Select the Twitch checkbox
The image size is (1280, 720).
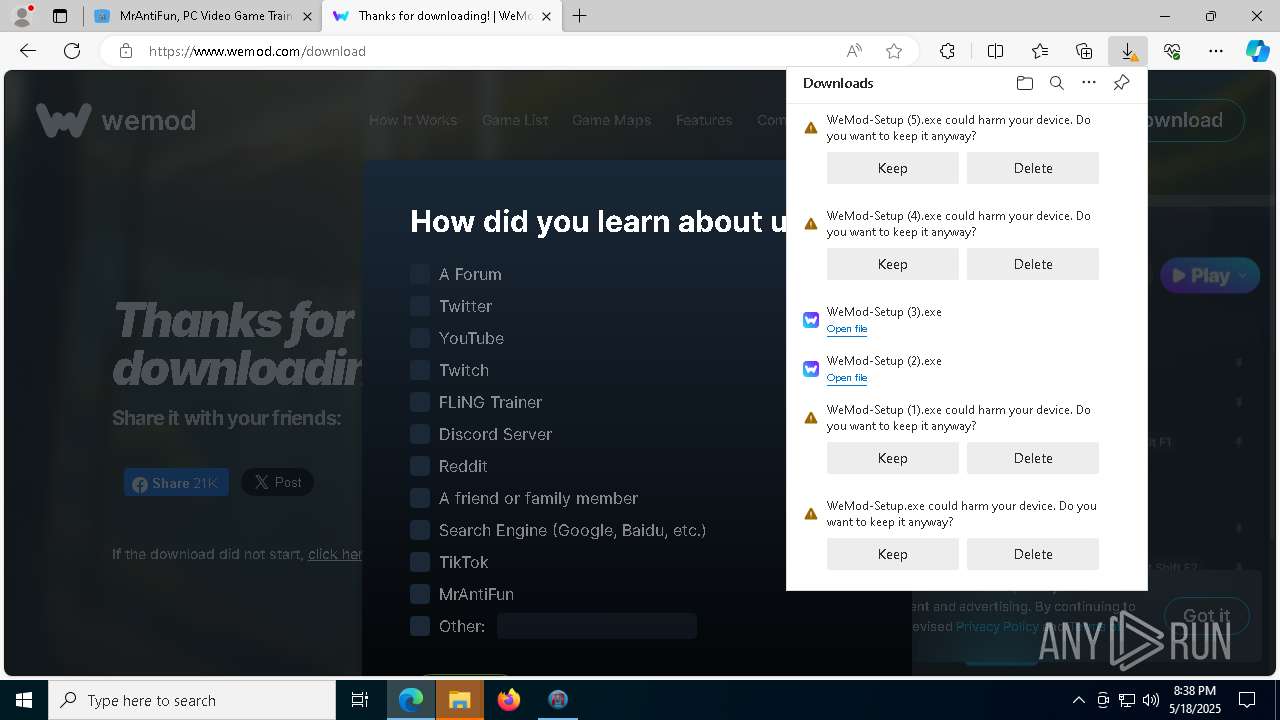[420, 370]
